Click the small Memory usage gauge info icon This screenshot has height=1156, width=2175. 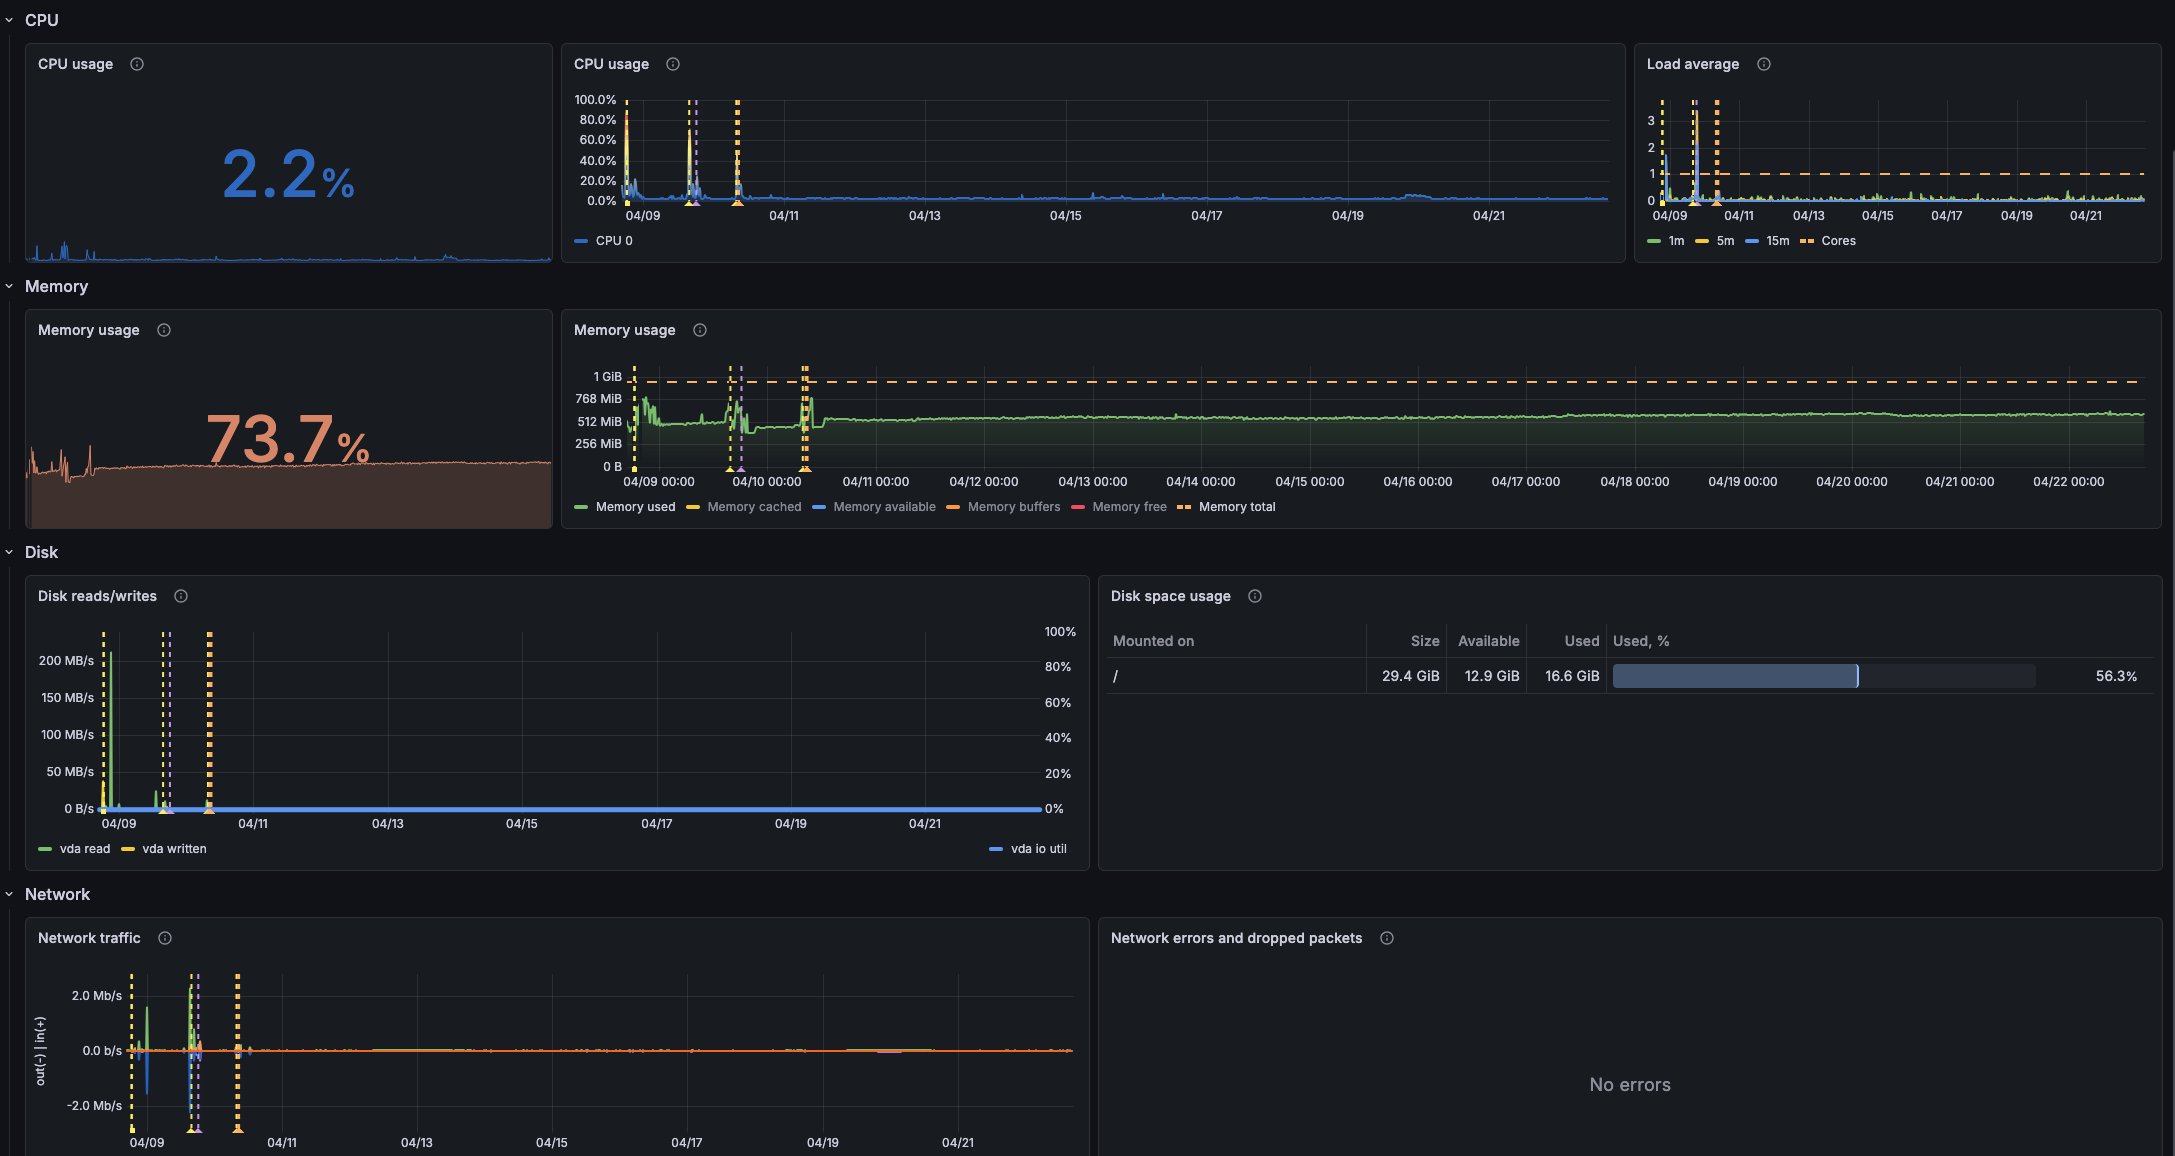pos(163,329)
